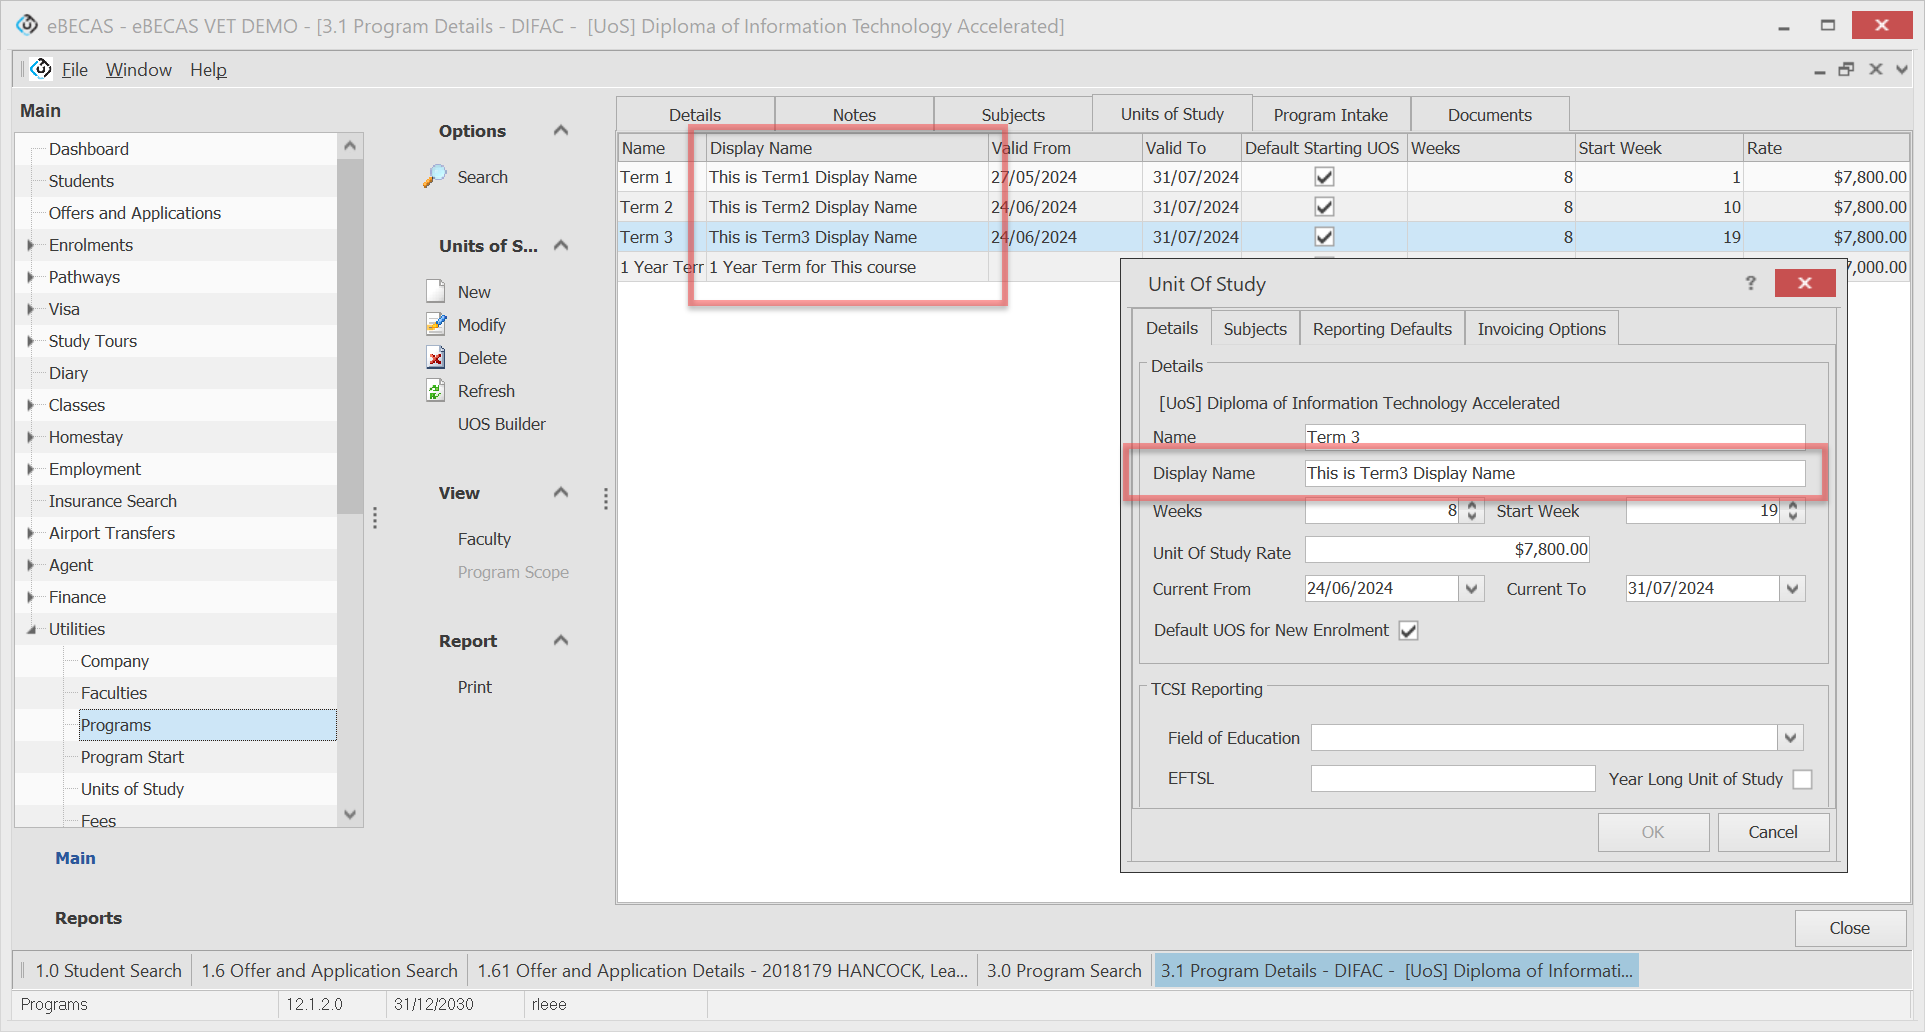Expand the Enrolments tree node

click(x=31, y=245)
